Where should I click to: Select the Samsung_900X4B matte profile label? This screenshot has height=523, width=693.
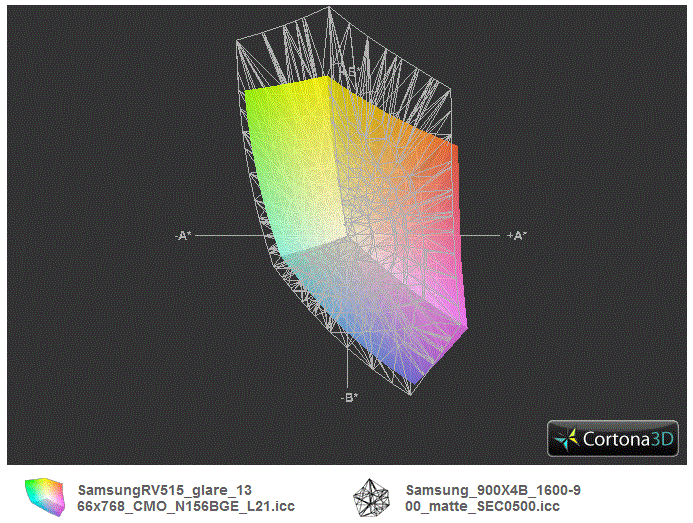[x=493, y=498]
